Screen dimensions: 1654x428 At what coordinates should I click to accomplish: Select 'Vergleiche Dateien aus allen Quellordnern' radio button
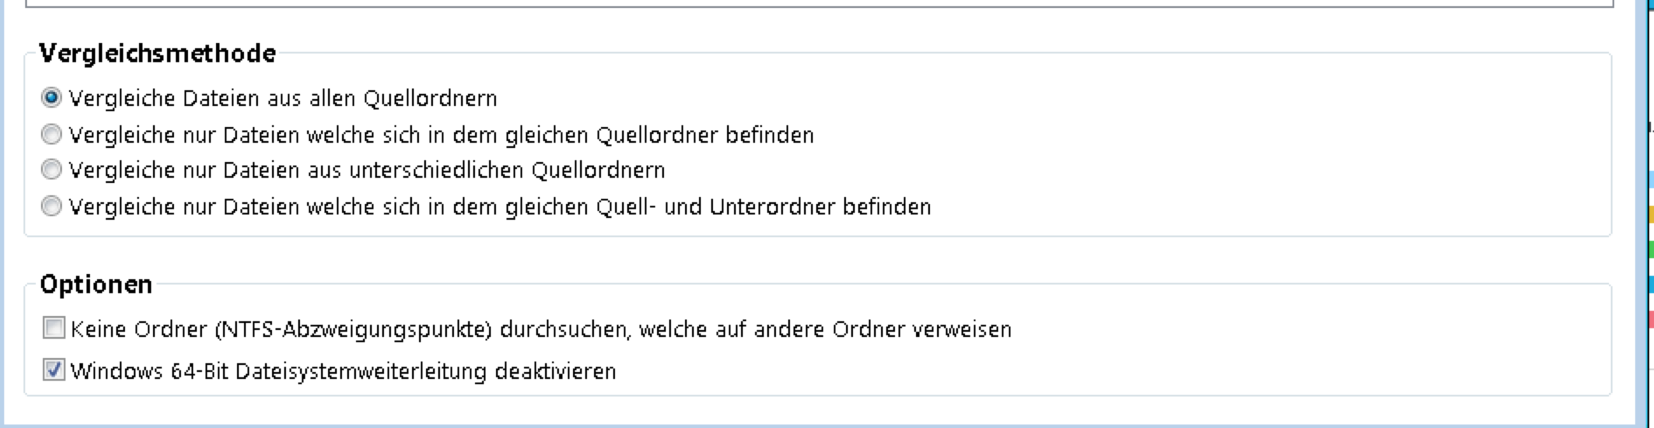click(51, 98)
